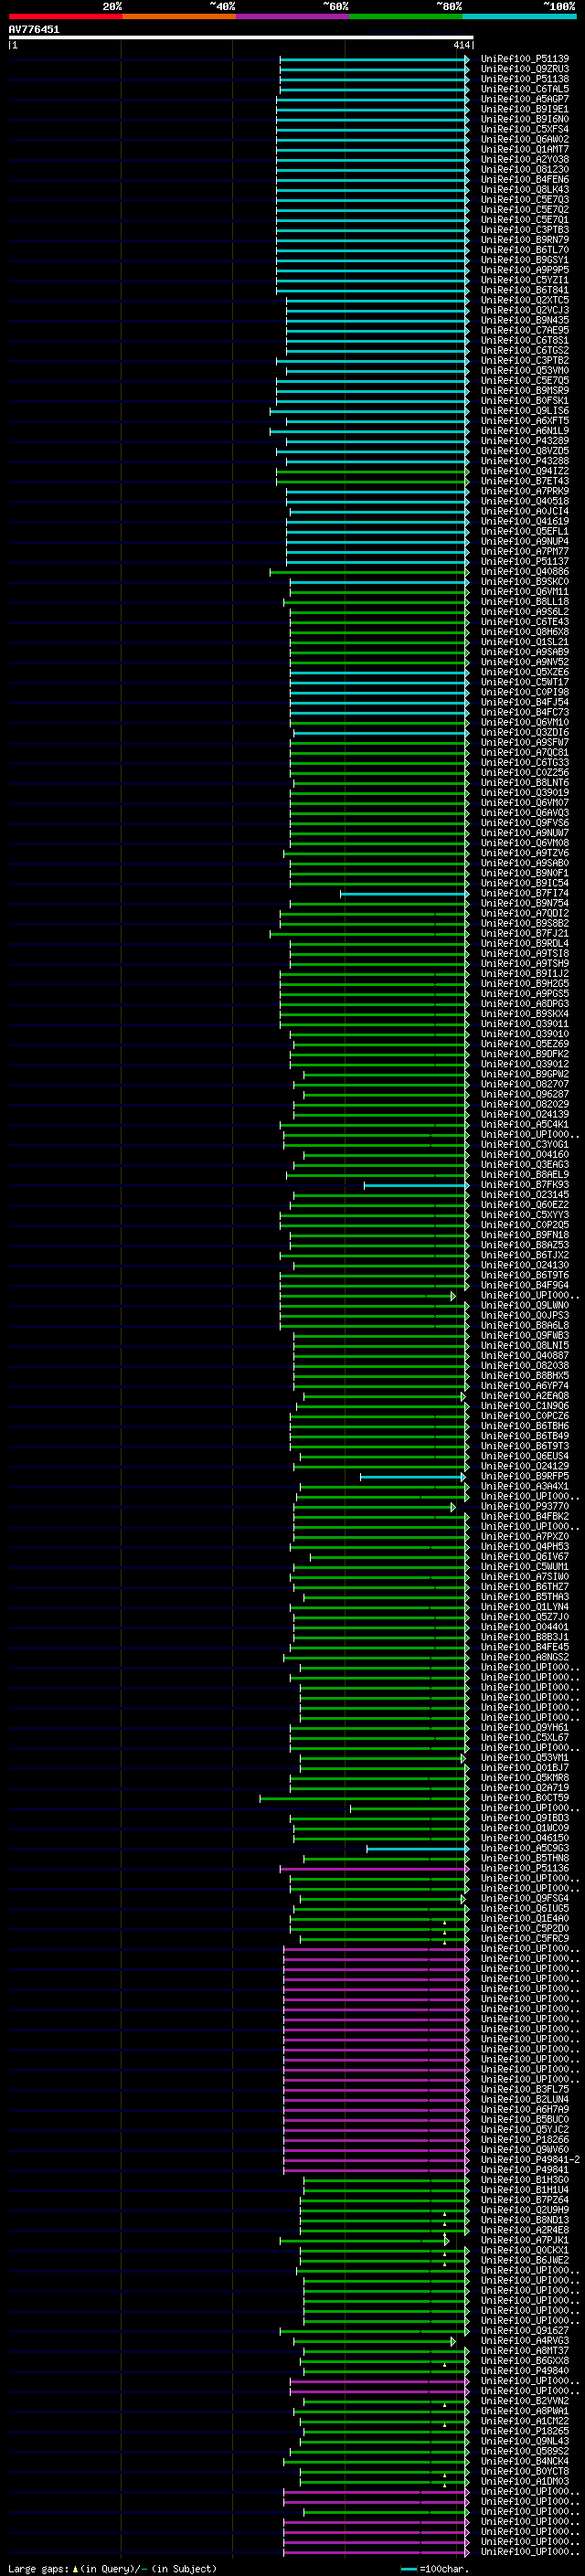The height and width of the screenshot is (2576, 585).
Task: Open hit UniRef100_P51137
Action: click(525, 562)
